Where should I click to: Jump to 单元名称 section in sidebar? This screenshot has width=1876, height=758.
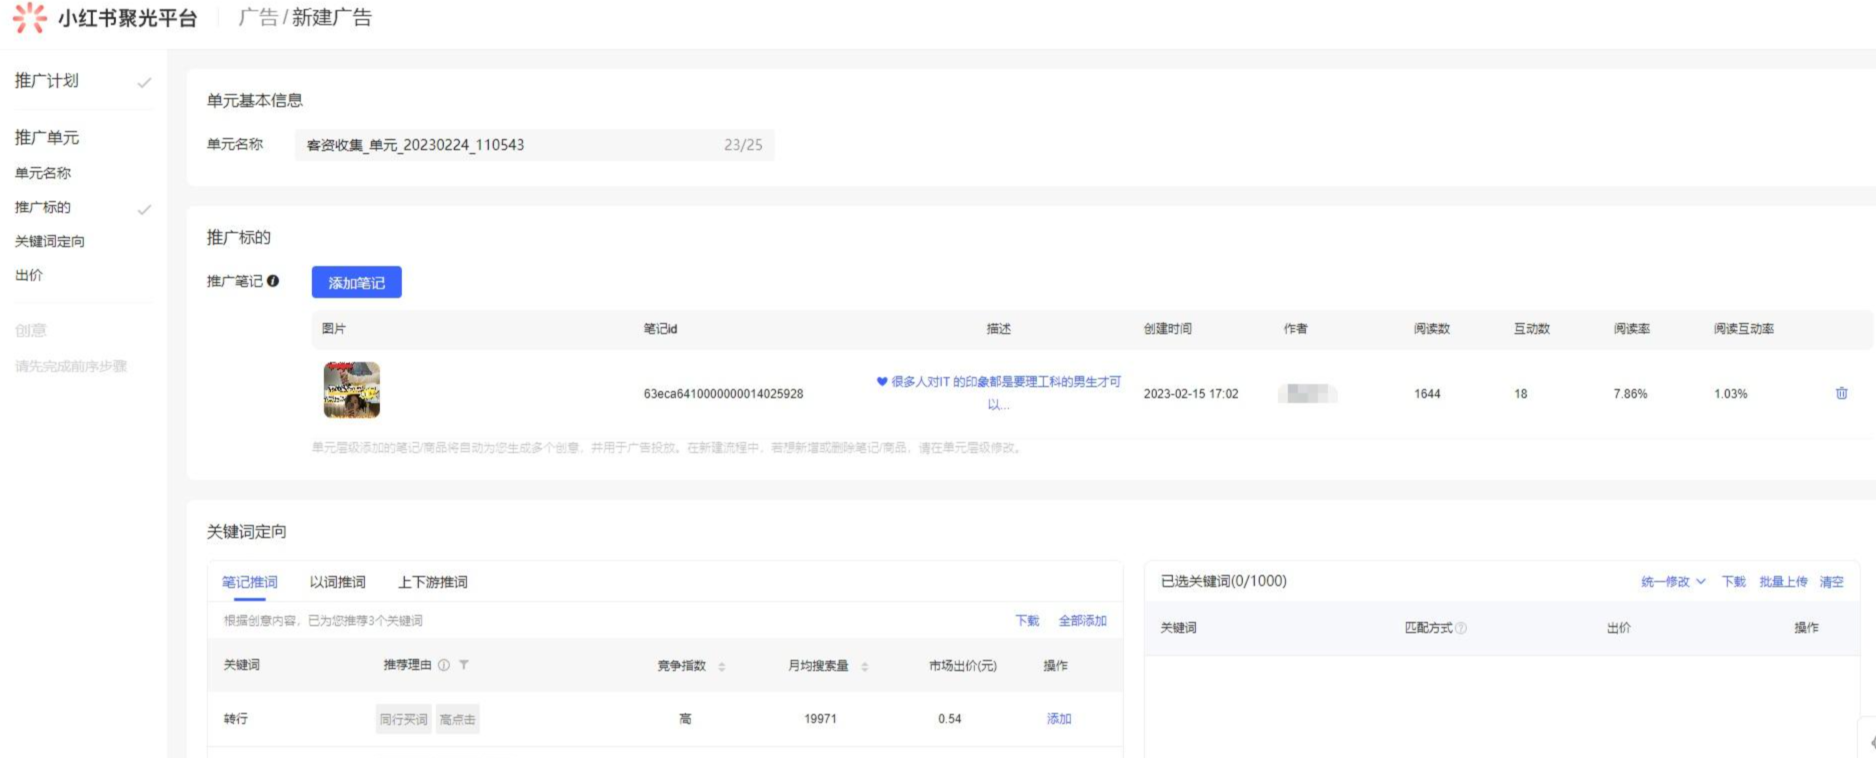pos(43,173)
